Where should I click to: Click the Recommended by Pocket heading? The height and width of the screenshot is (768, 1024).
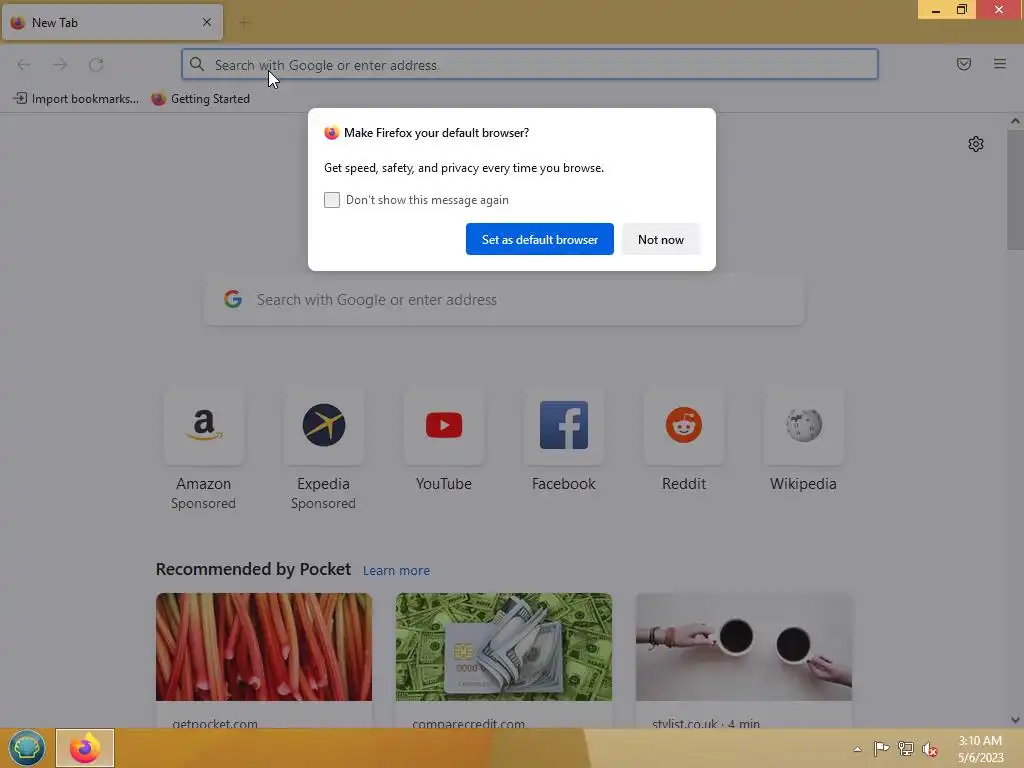pos(253,569)
